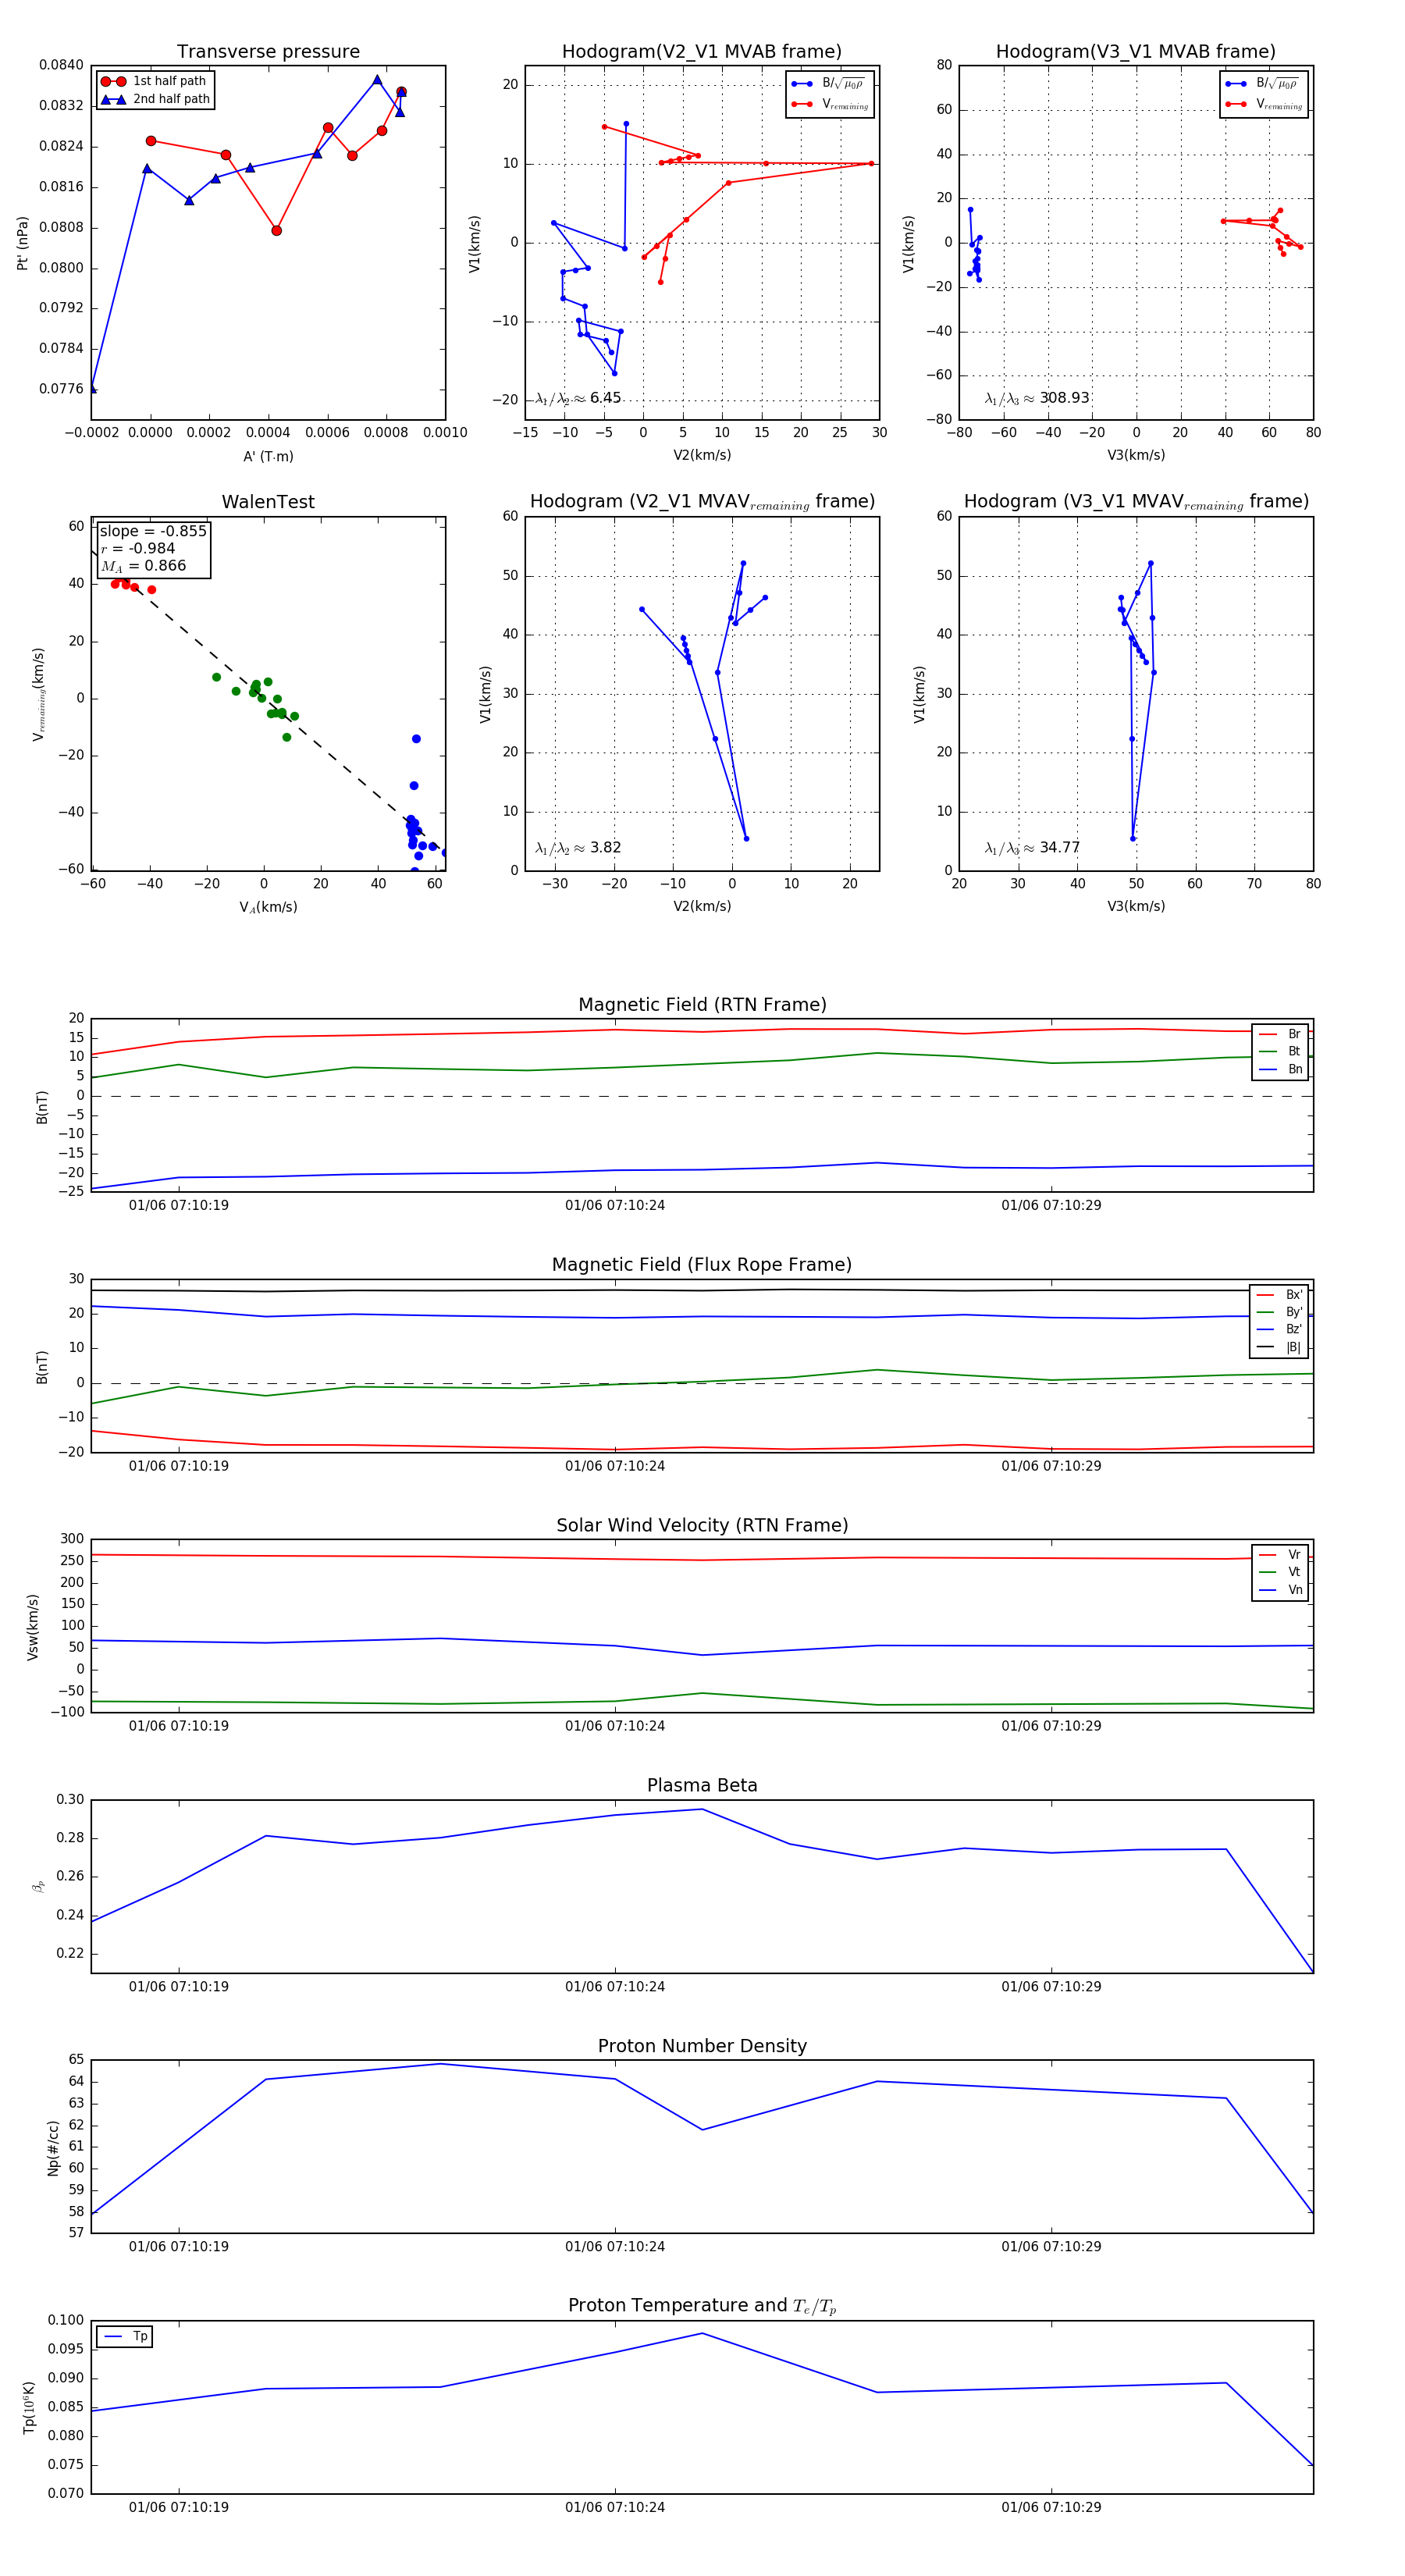Click the "Magnetic Field (RTN Frame)" title

702,1005
